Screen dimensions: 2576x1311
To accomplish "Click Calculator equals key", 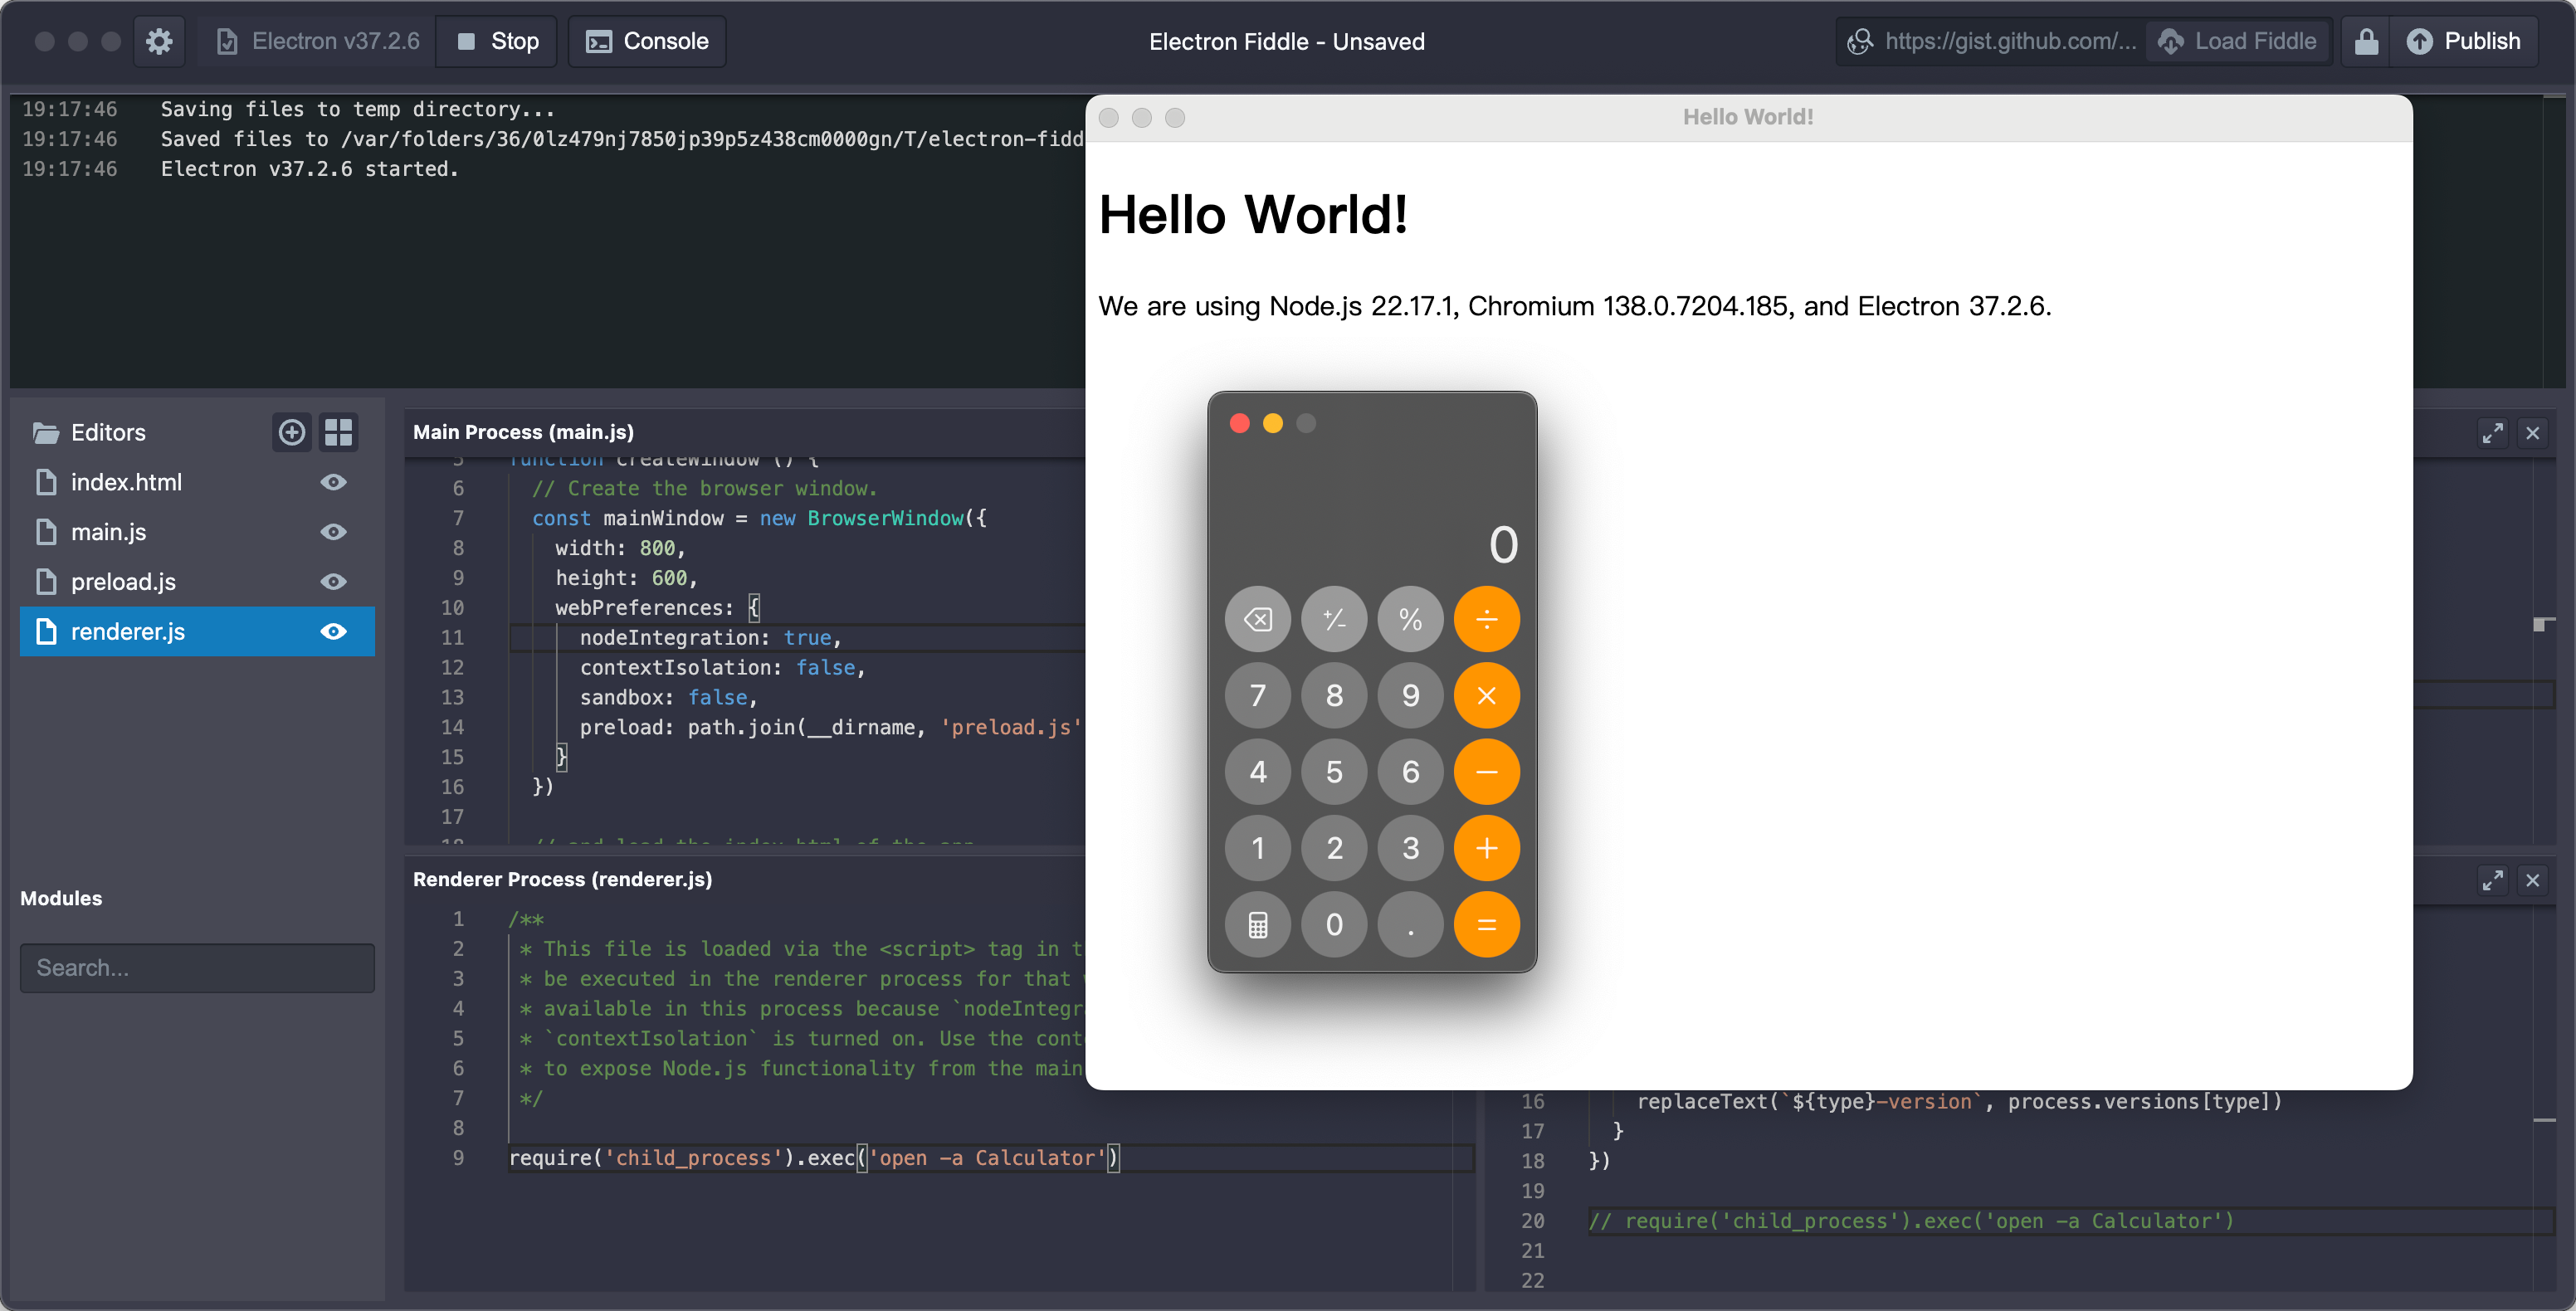I will pos(1487,925).
